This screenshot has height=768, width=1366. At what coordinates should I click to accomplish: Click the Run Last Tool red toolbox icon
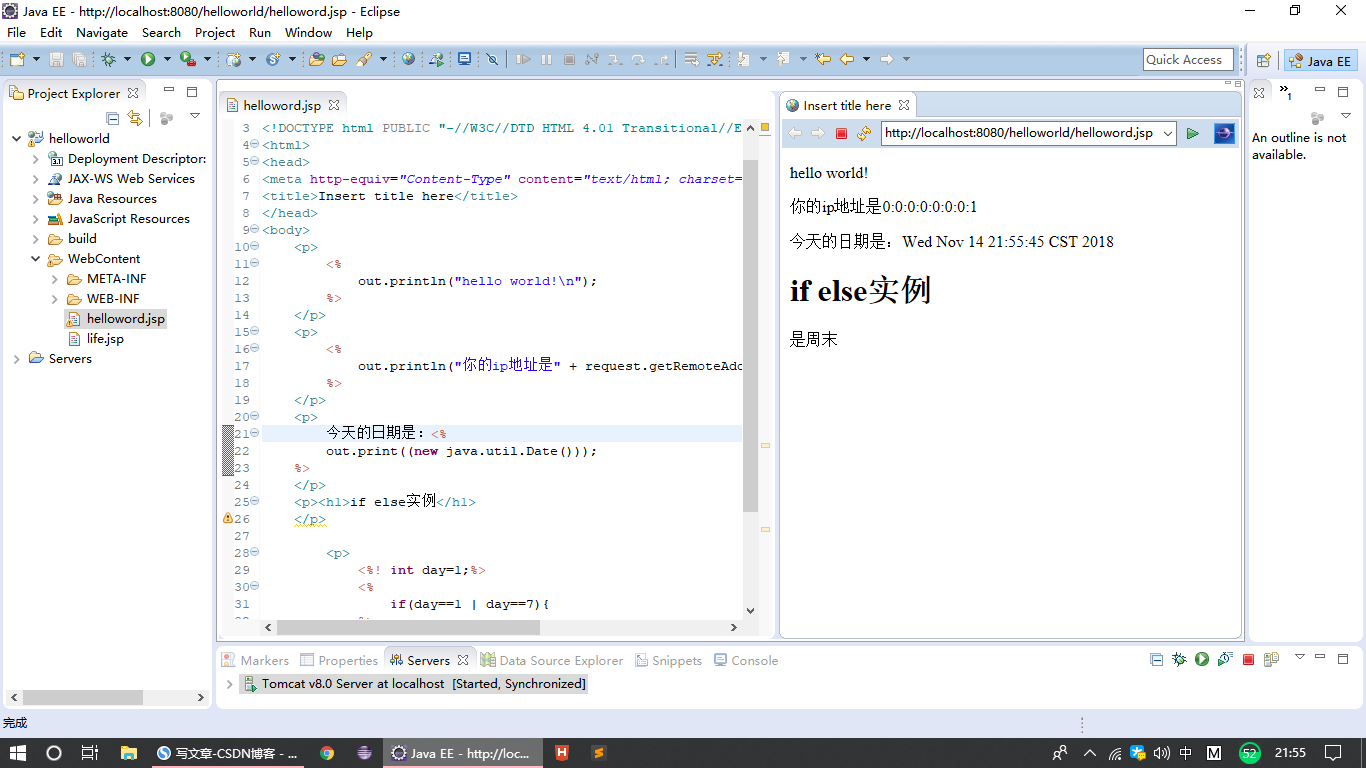pos(187,59)
